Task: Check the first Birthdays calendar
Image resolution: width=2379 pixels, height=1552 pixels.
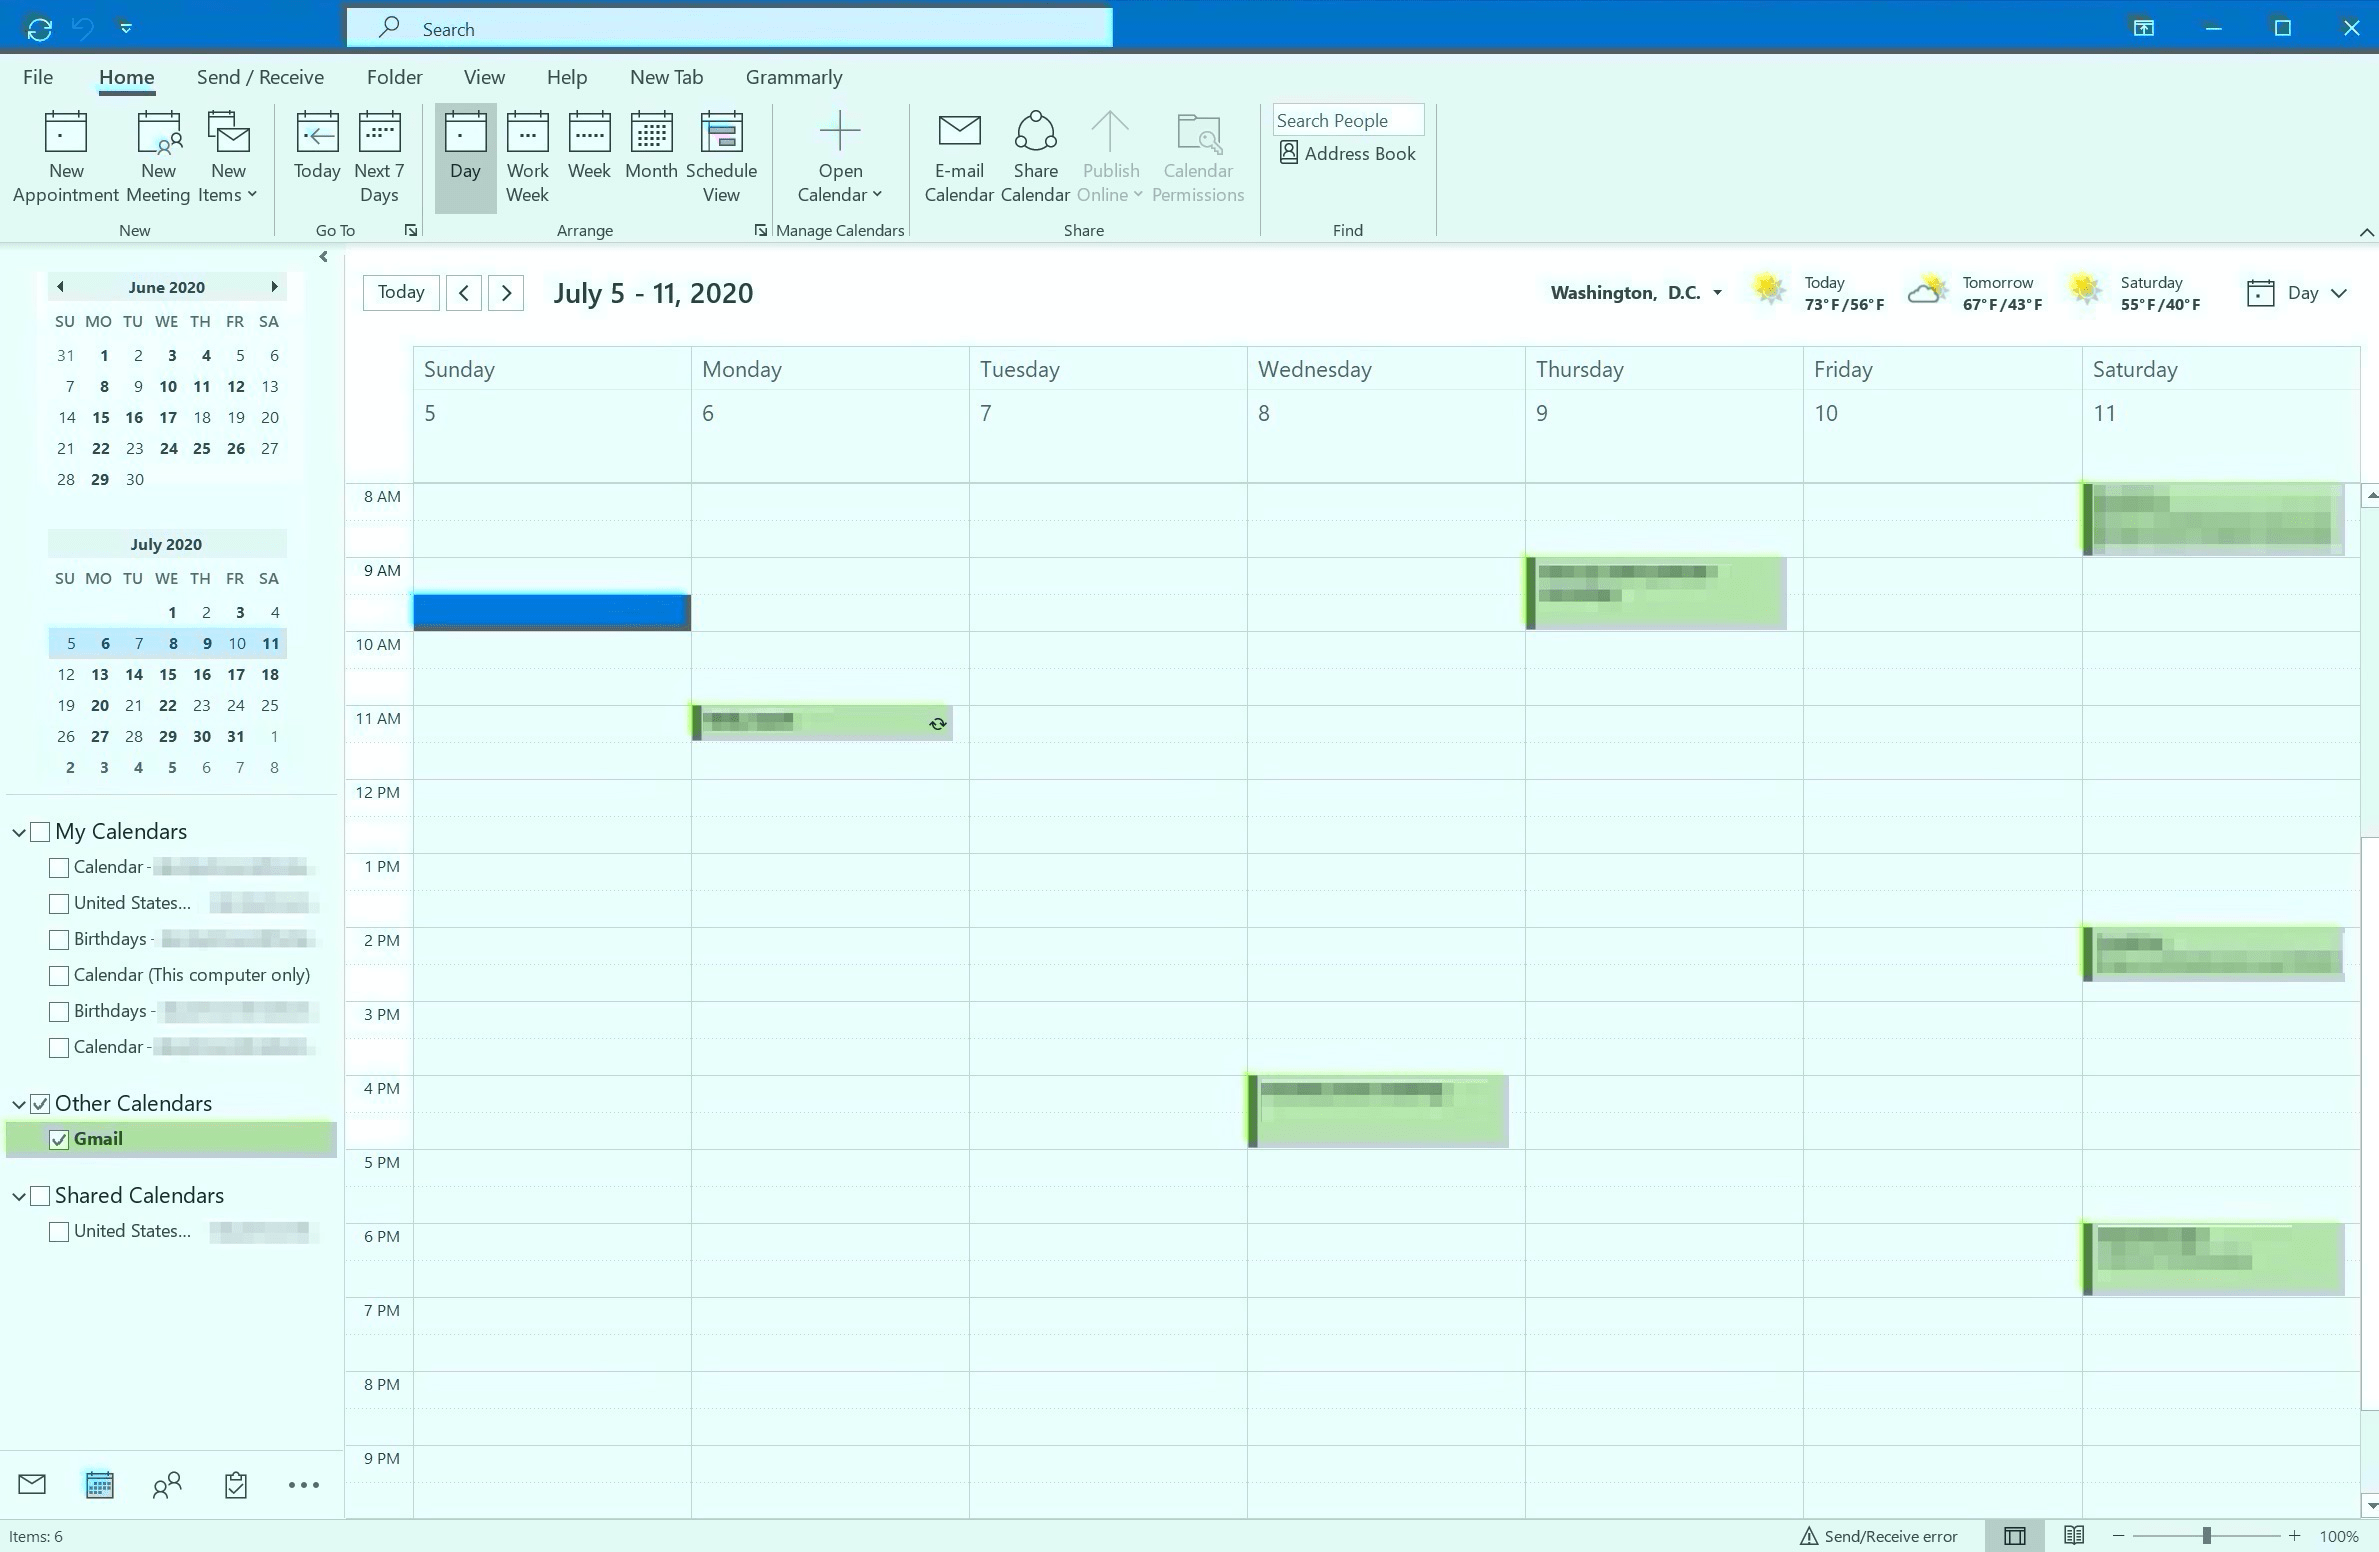Action: coord(59,940)
